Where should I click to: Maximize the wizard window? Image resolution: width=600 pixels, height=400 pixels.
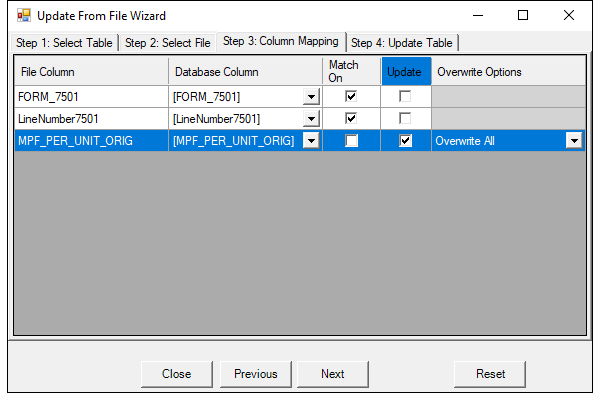[x=523, y=15]
